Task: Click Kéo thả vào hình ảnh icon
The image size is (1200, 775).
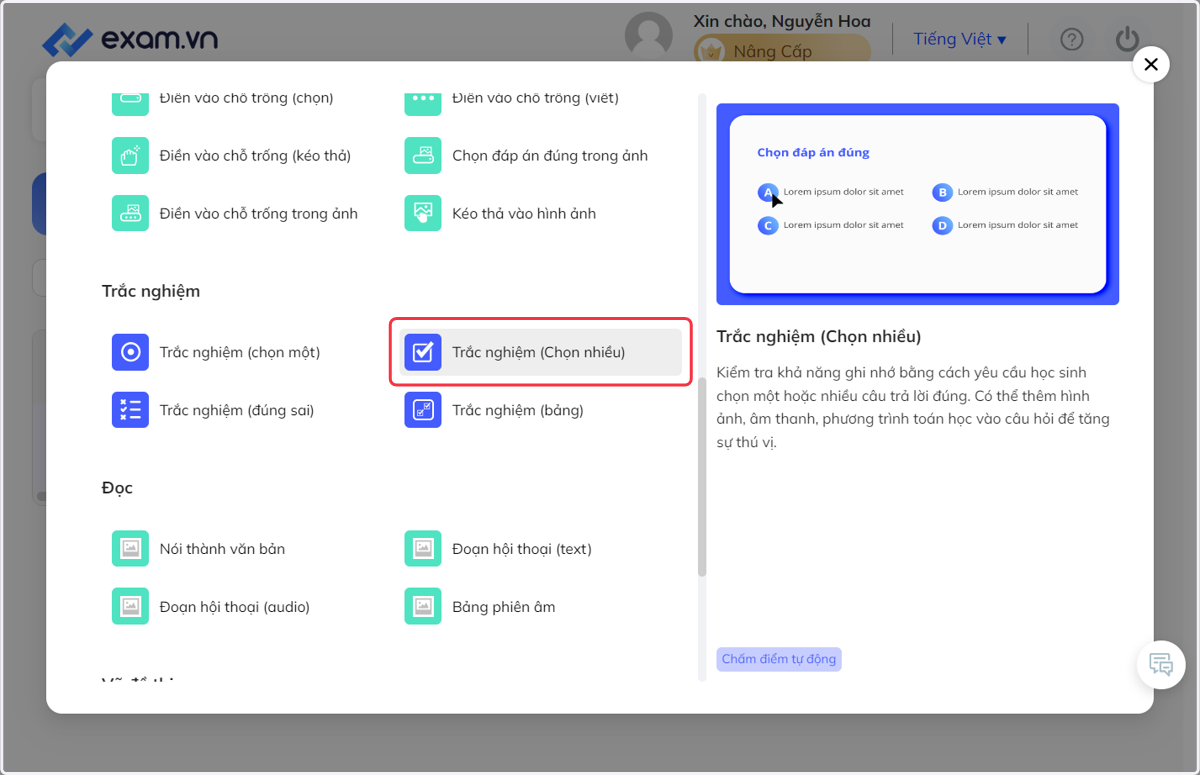Action: 423,213
